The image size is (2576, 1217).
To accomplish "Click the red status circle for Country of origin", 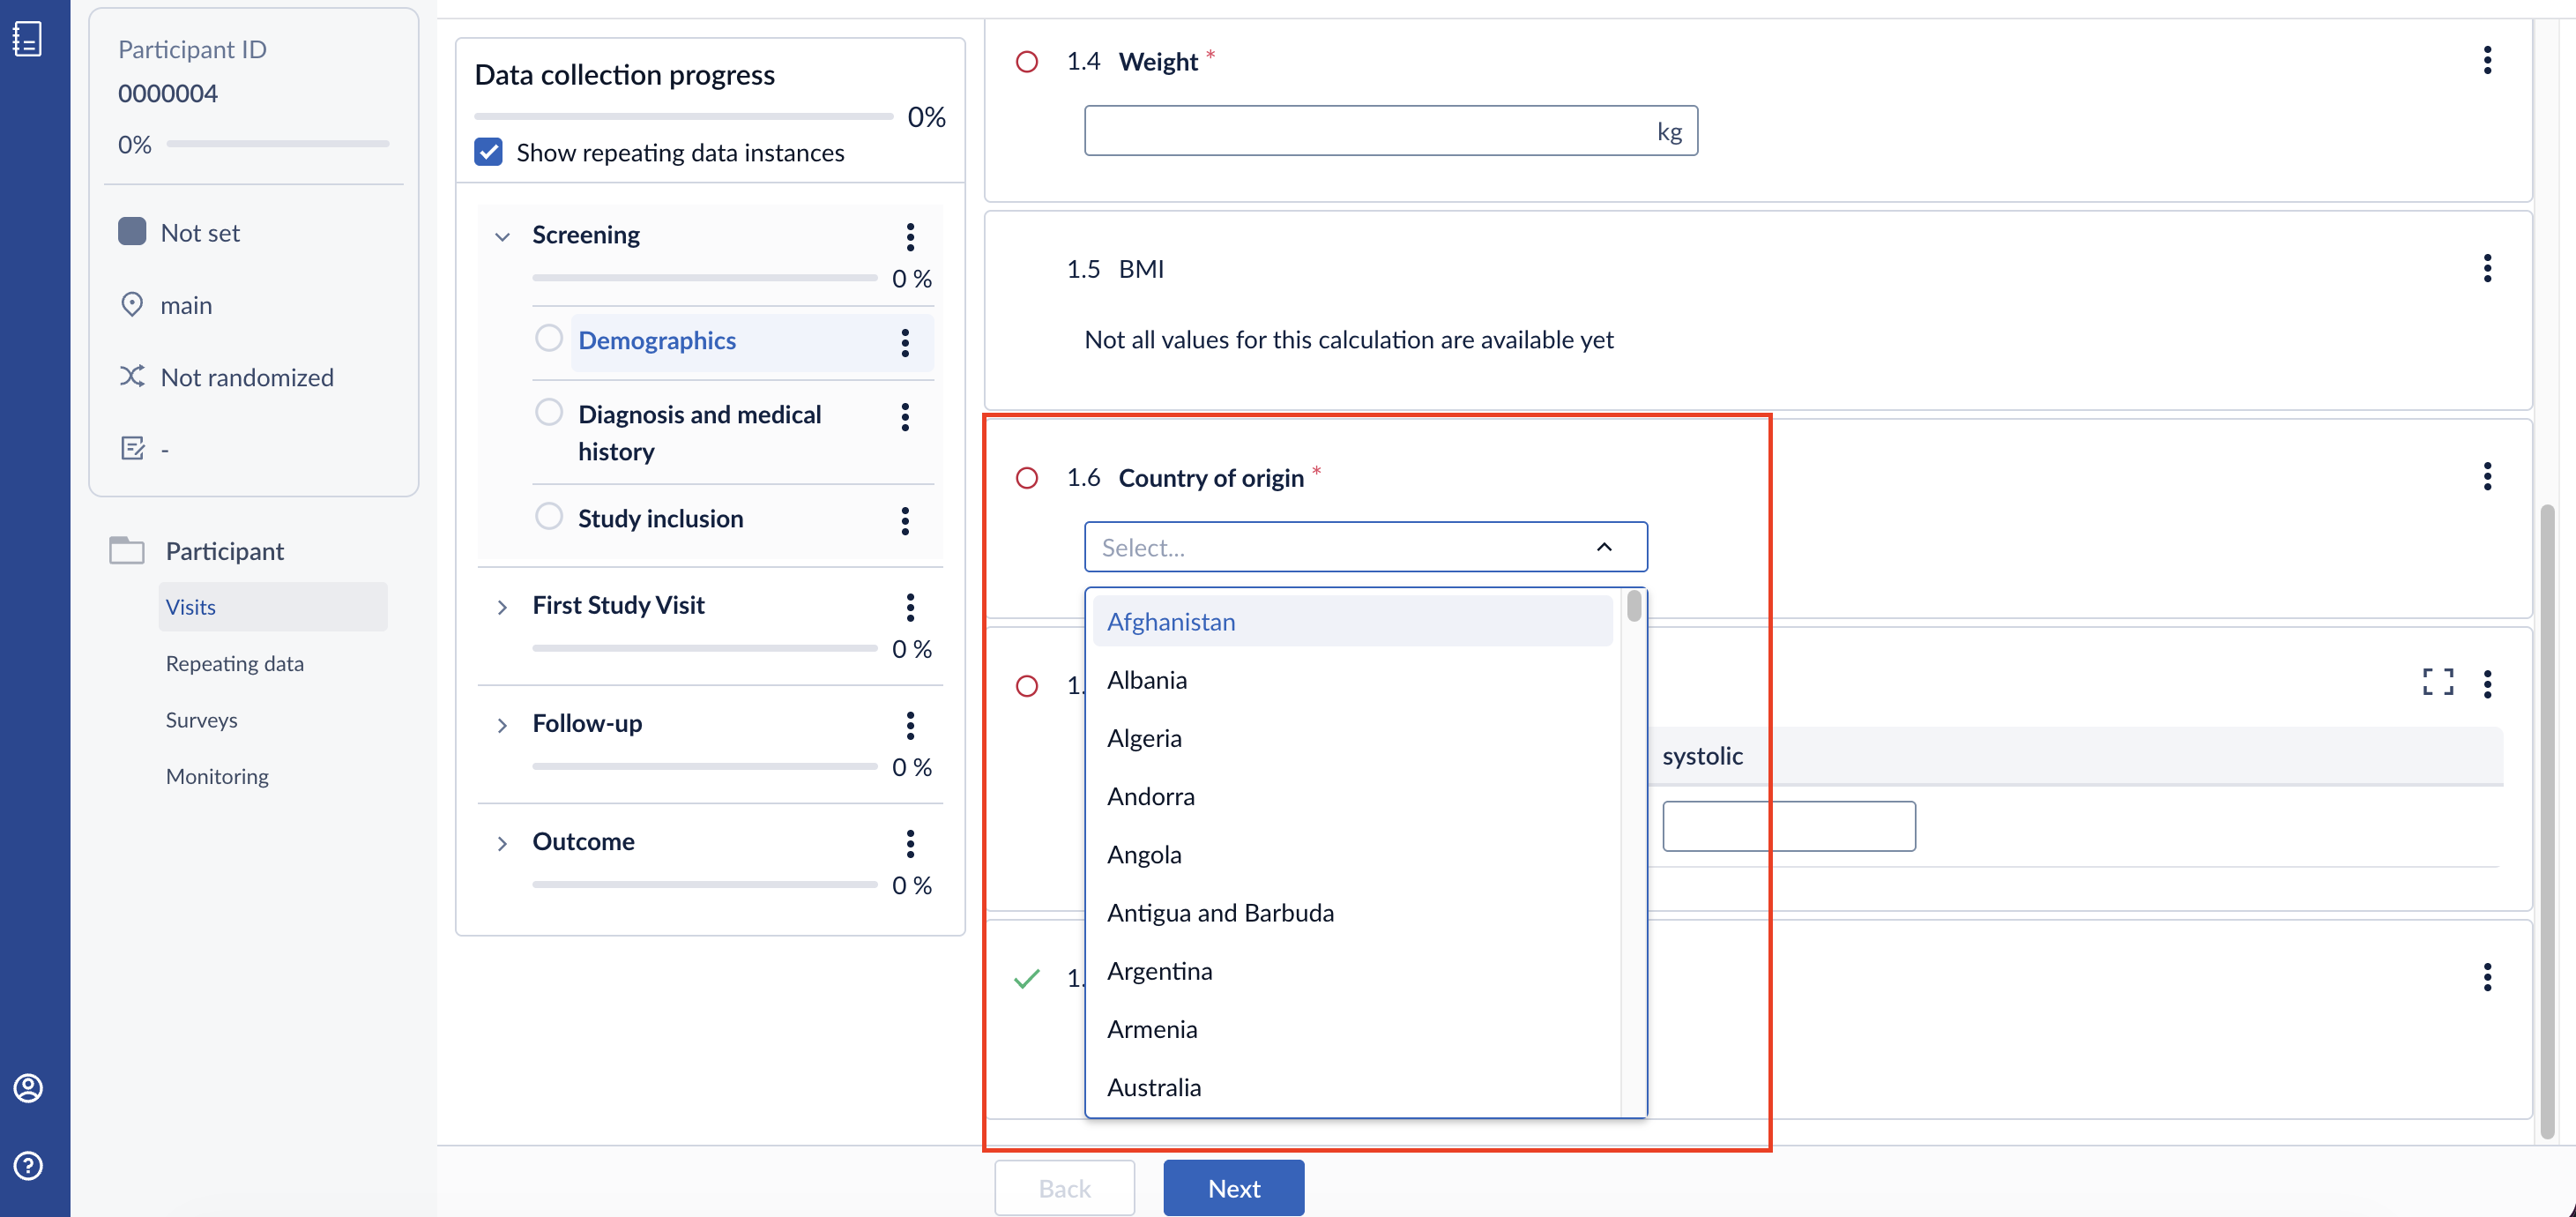I will [1027, 478].
